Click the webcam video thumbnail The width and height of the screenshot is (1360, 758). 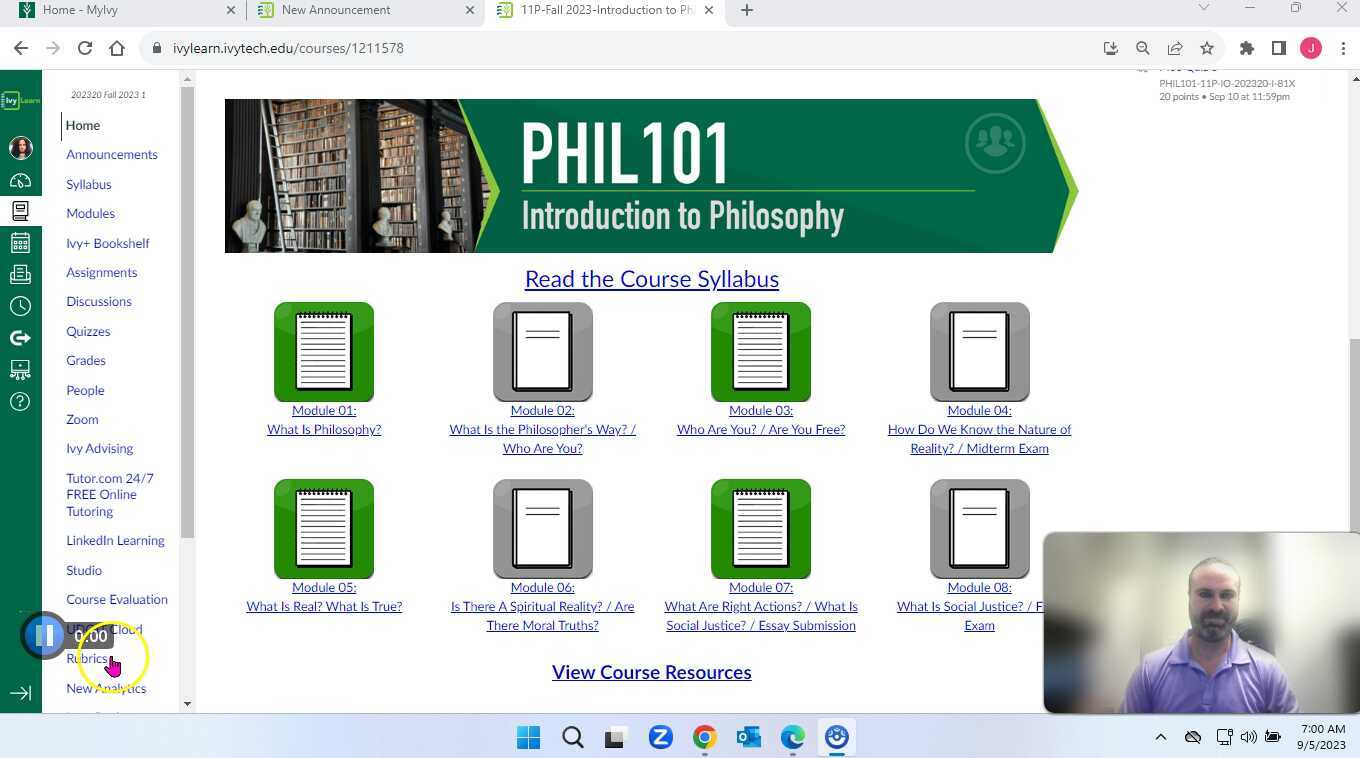point(1200,620)
